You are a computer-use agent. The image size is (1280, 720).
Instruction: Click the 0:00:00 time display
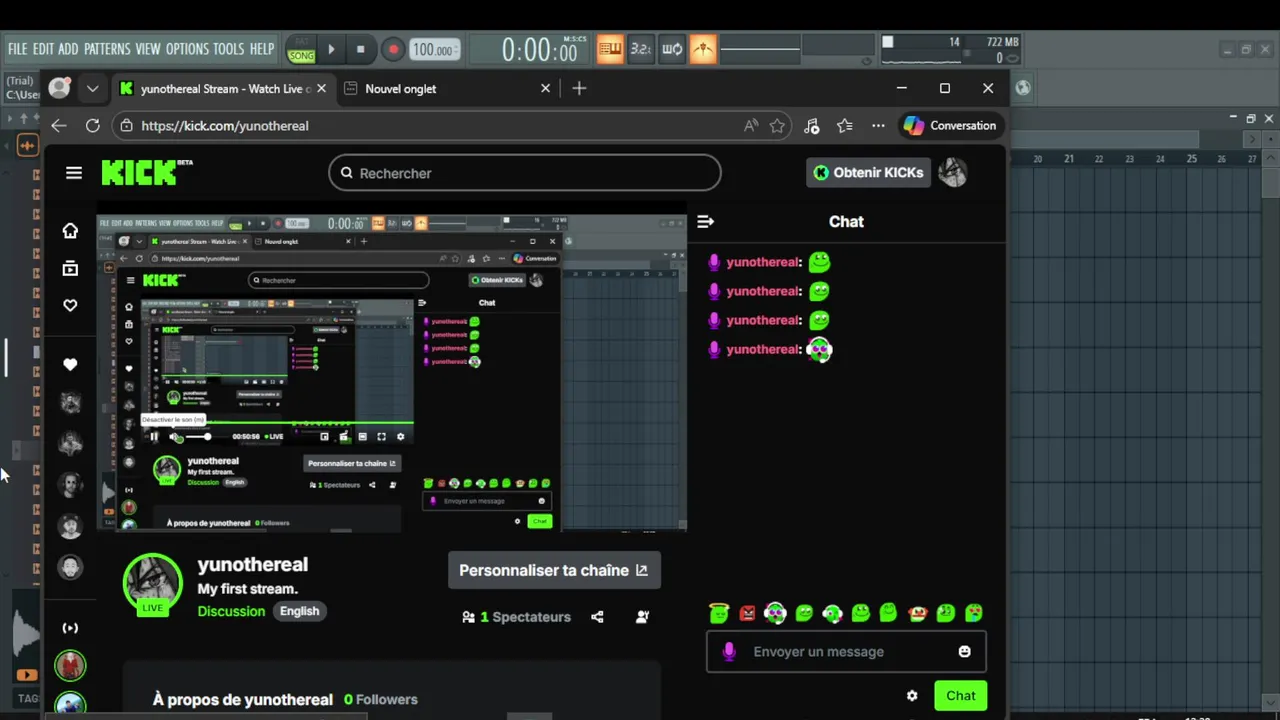[540, 49]
